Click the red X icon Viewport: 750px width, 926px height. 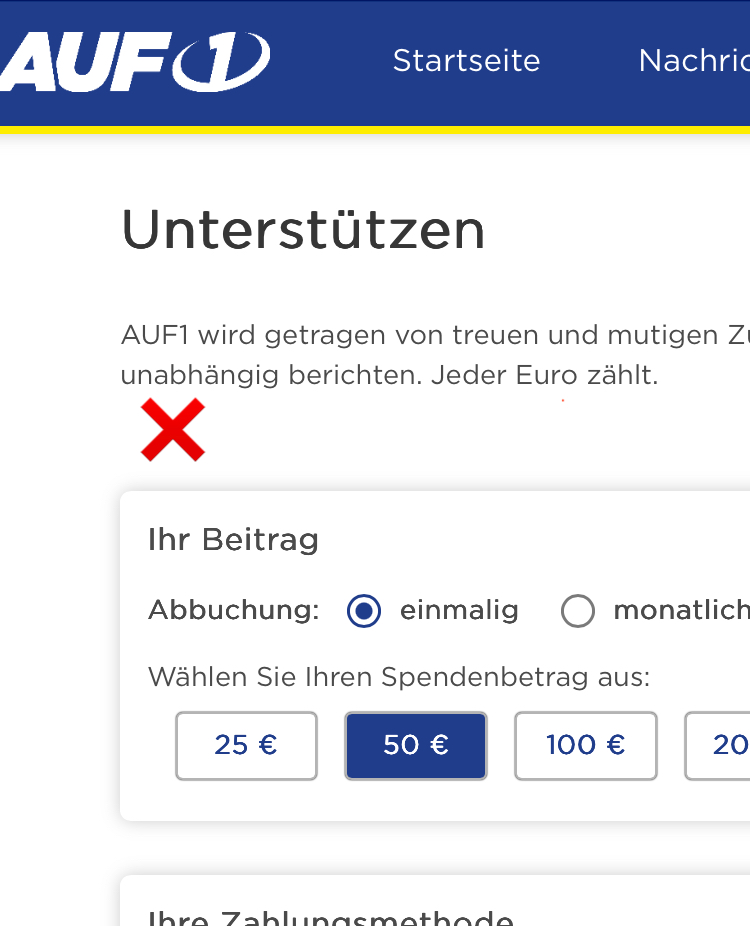[173, 430]
